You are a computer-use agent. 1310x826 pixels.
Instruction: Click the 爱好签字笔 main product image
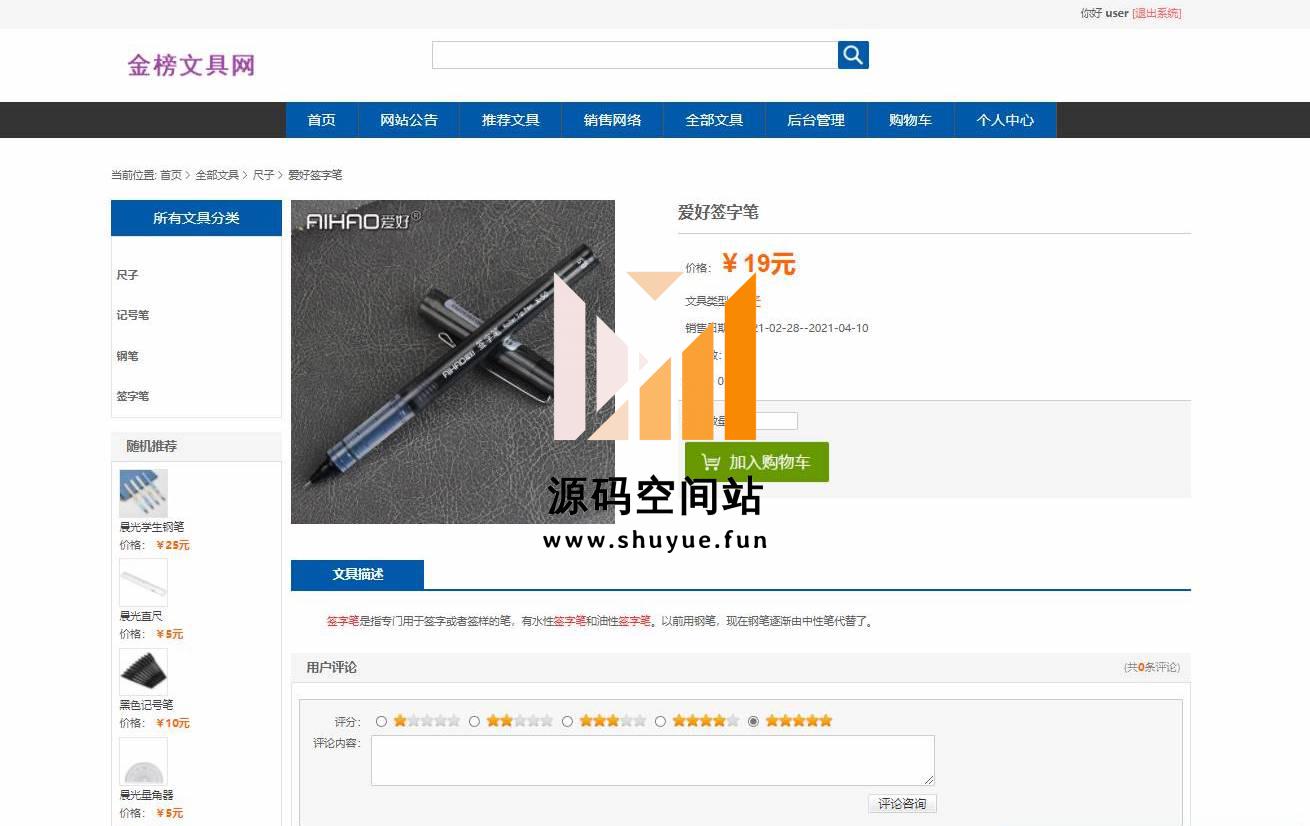click(452, 361)
